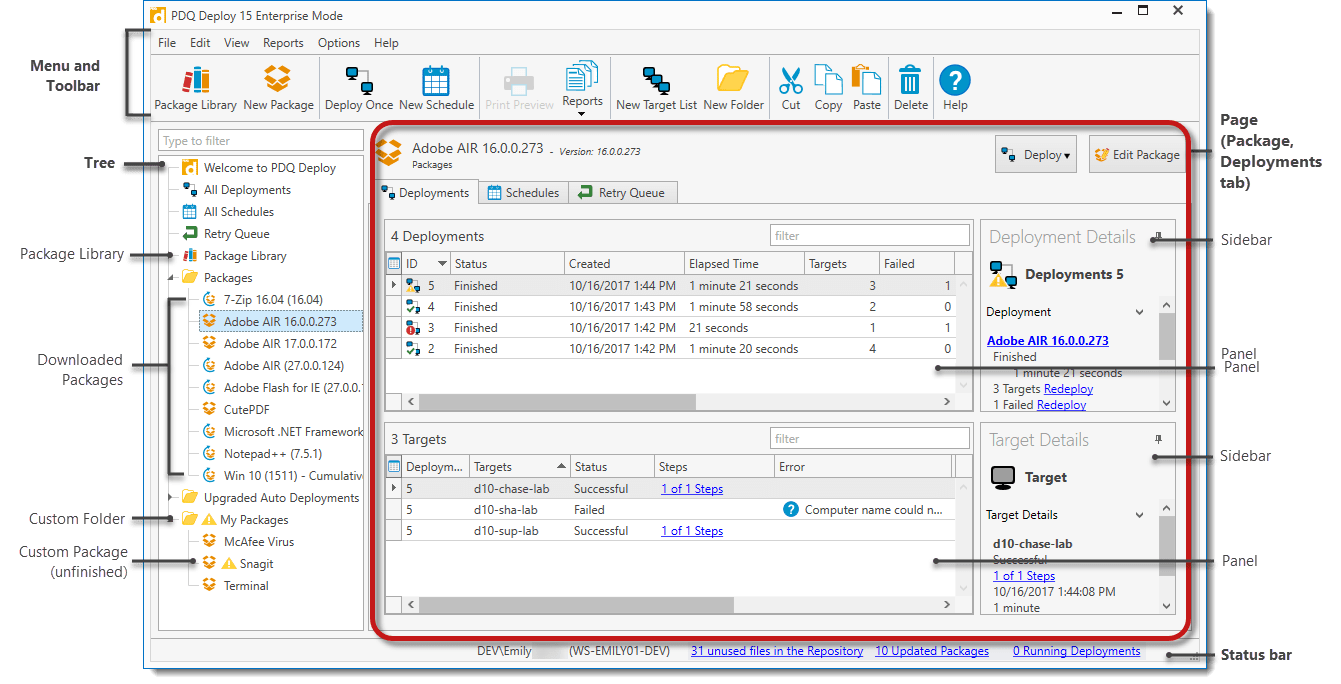Select the Delete toolbar icon

click(x=910, y=87)
